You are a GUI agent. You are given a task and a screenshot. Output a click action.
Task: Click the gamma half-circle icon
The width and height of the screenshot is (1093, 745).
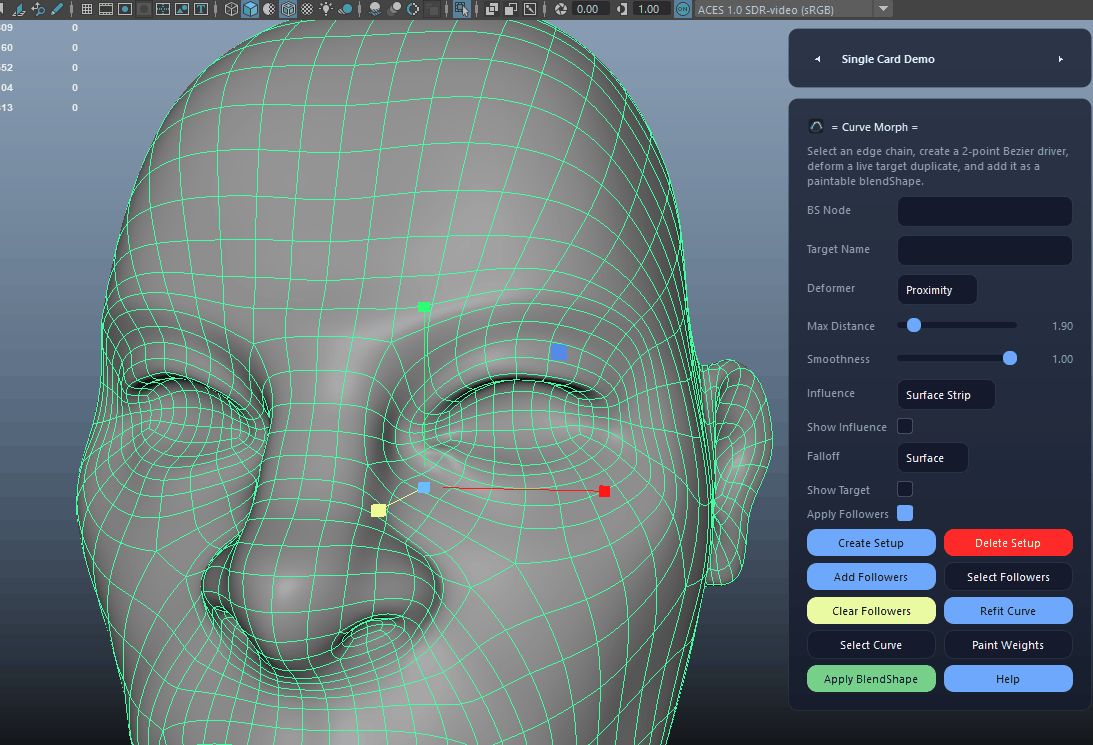(x=622, y=9)
